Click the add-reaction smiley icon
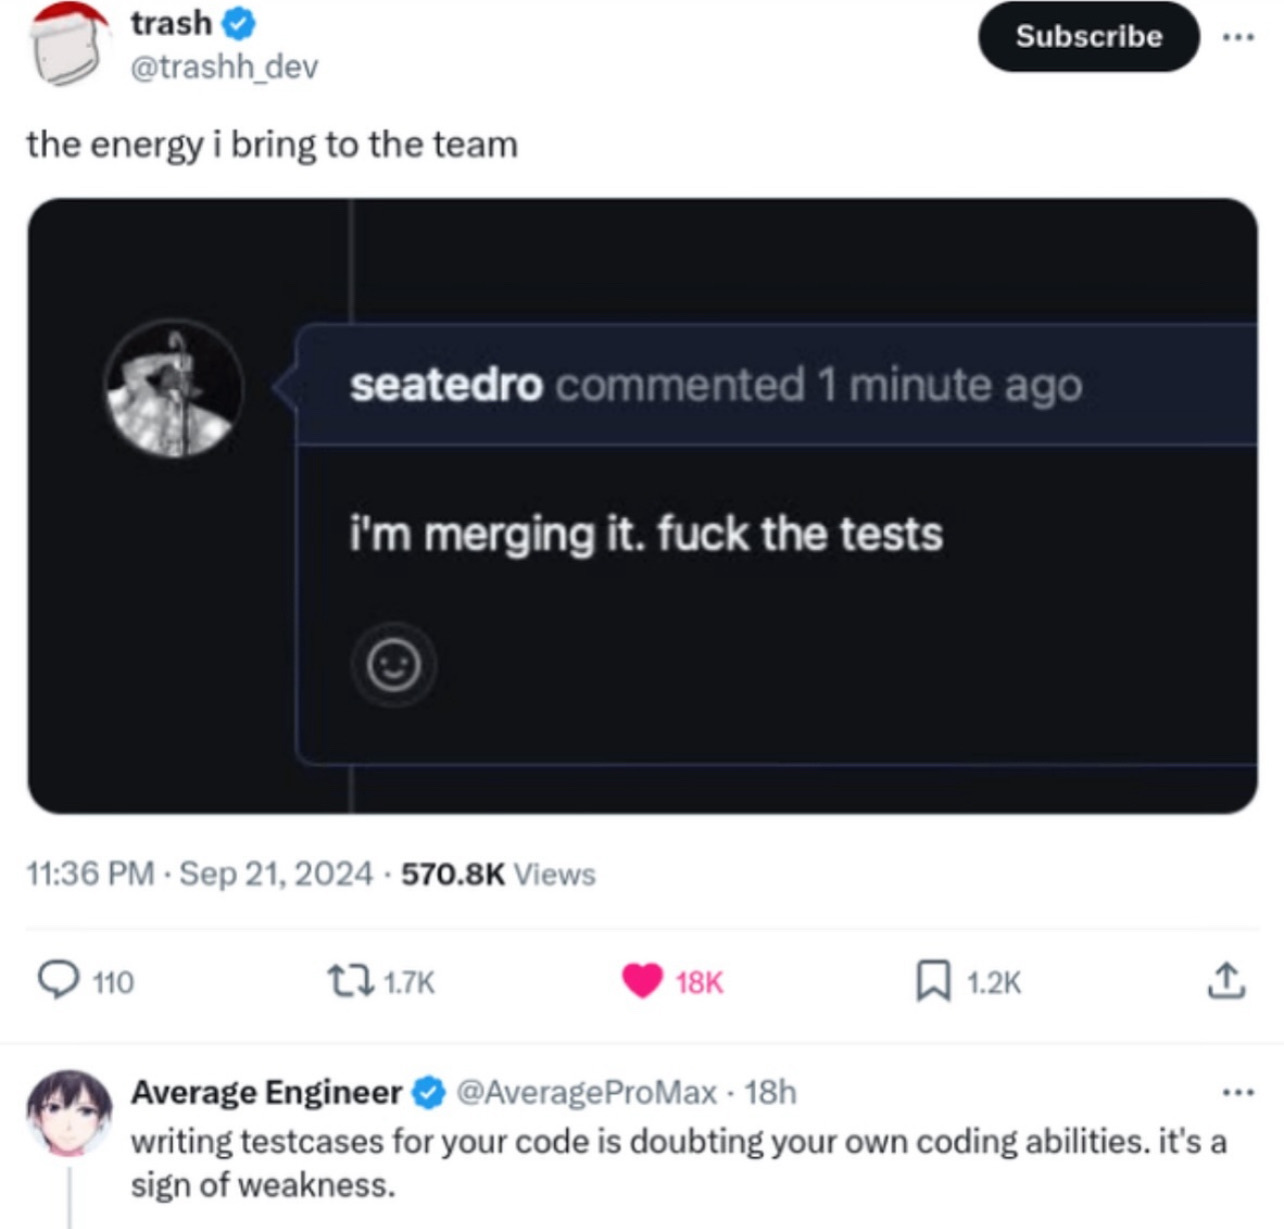The image size is (1284, 1229). (393, 665)
